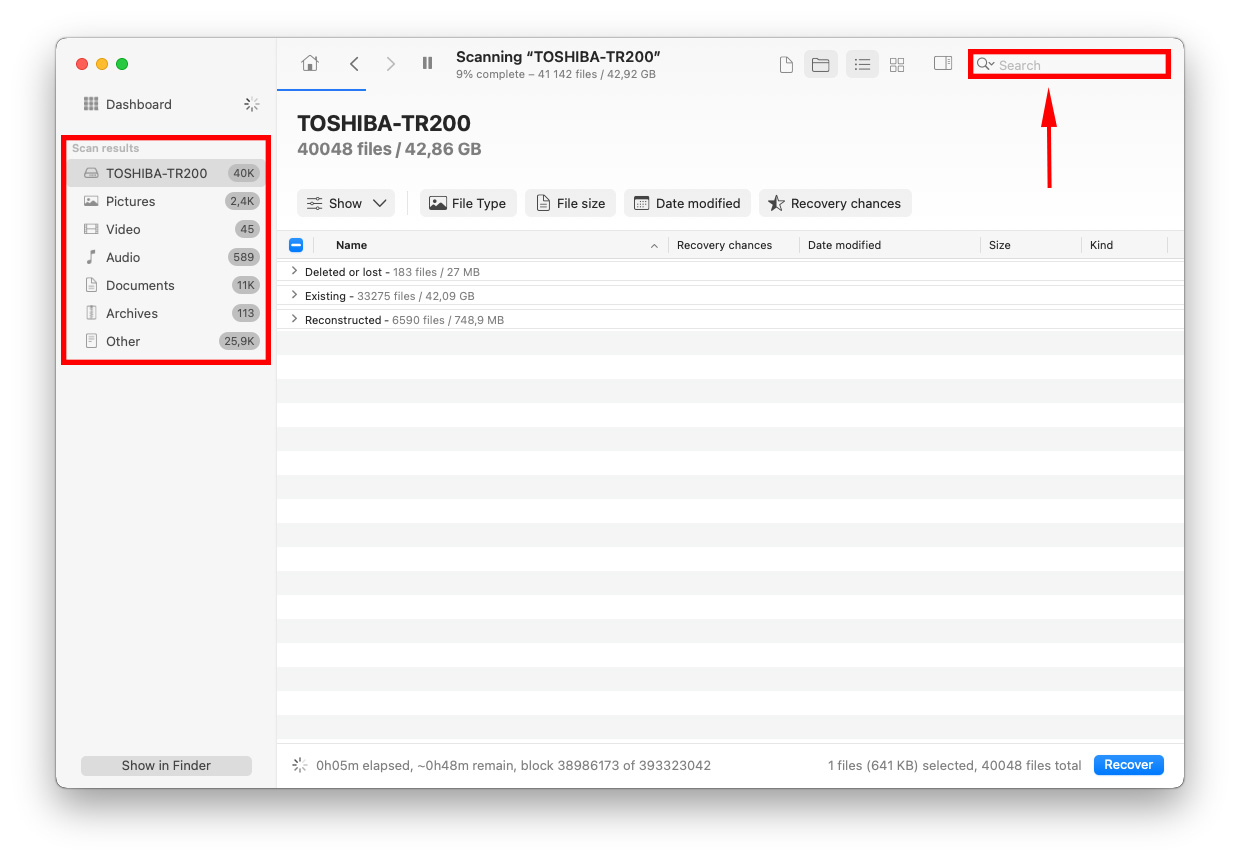1240x862 pixels.
Task: Filter by Video category
Action: pos(167,229)
